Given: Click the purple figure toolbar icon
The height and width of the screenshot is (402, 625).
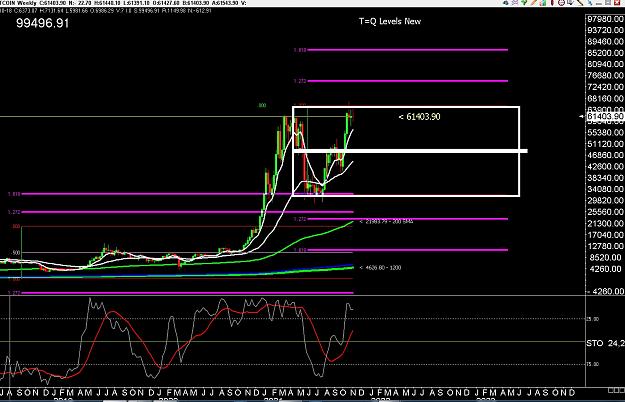Looking at the screenshot, I should click(x=515, y=2).
